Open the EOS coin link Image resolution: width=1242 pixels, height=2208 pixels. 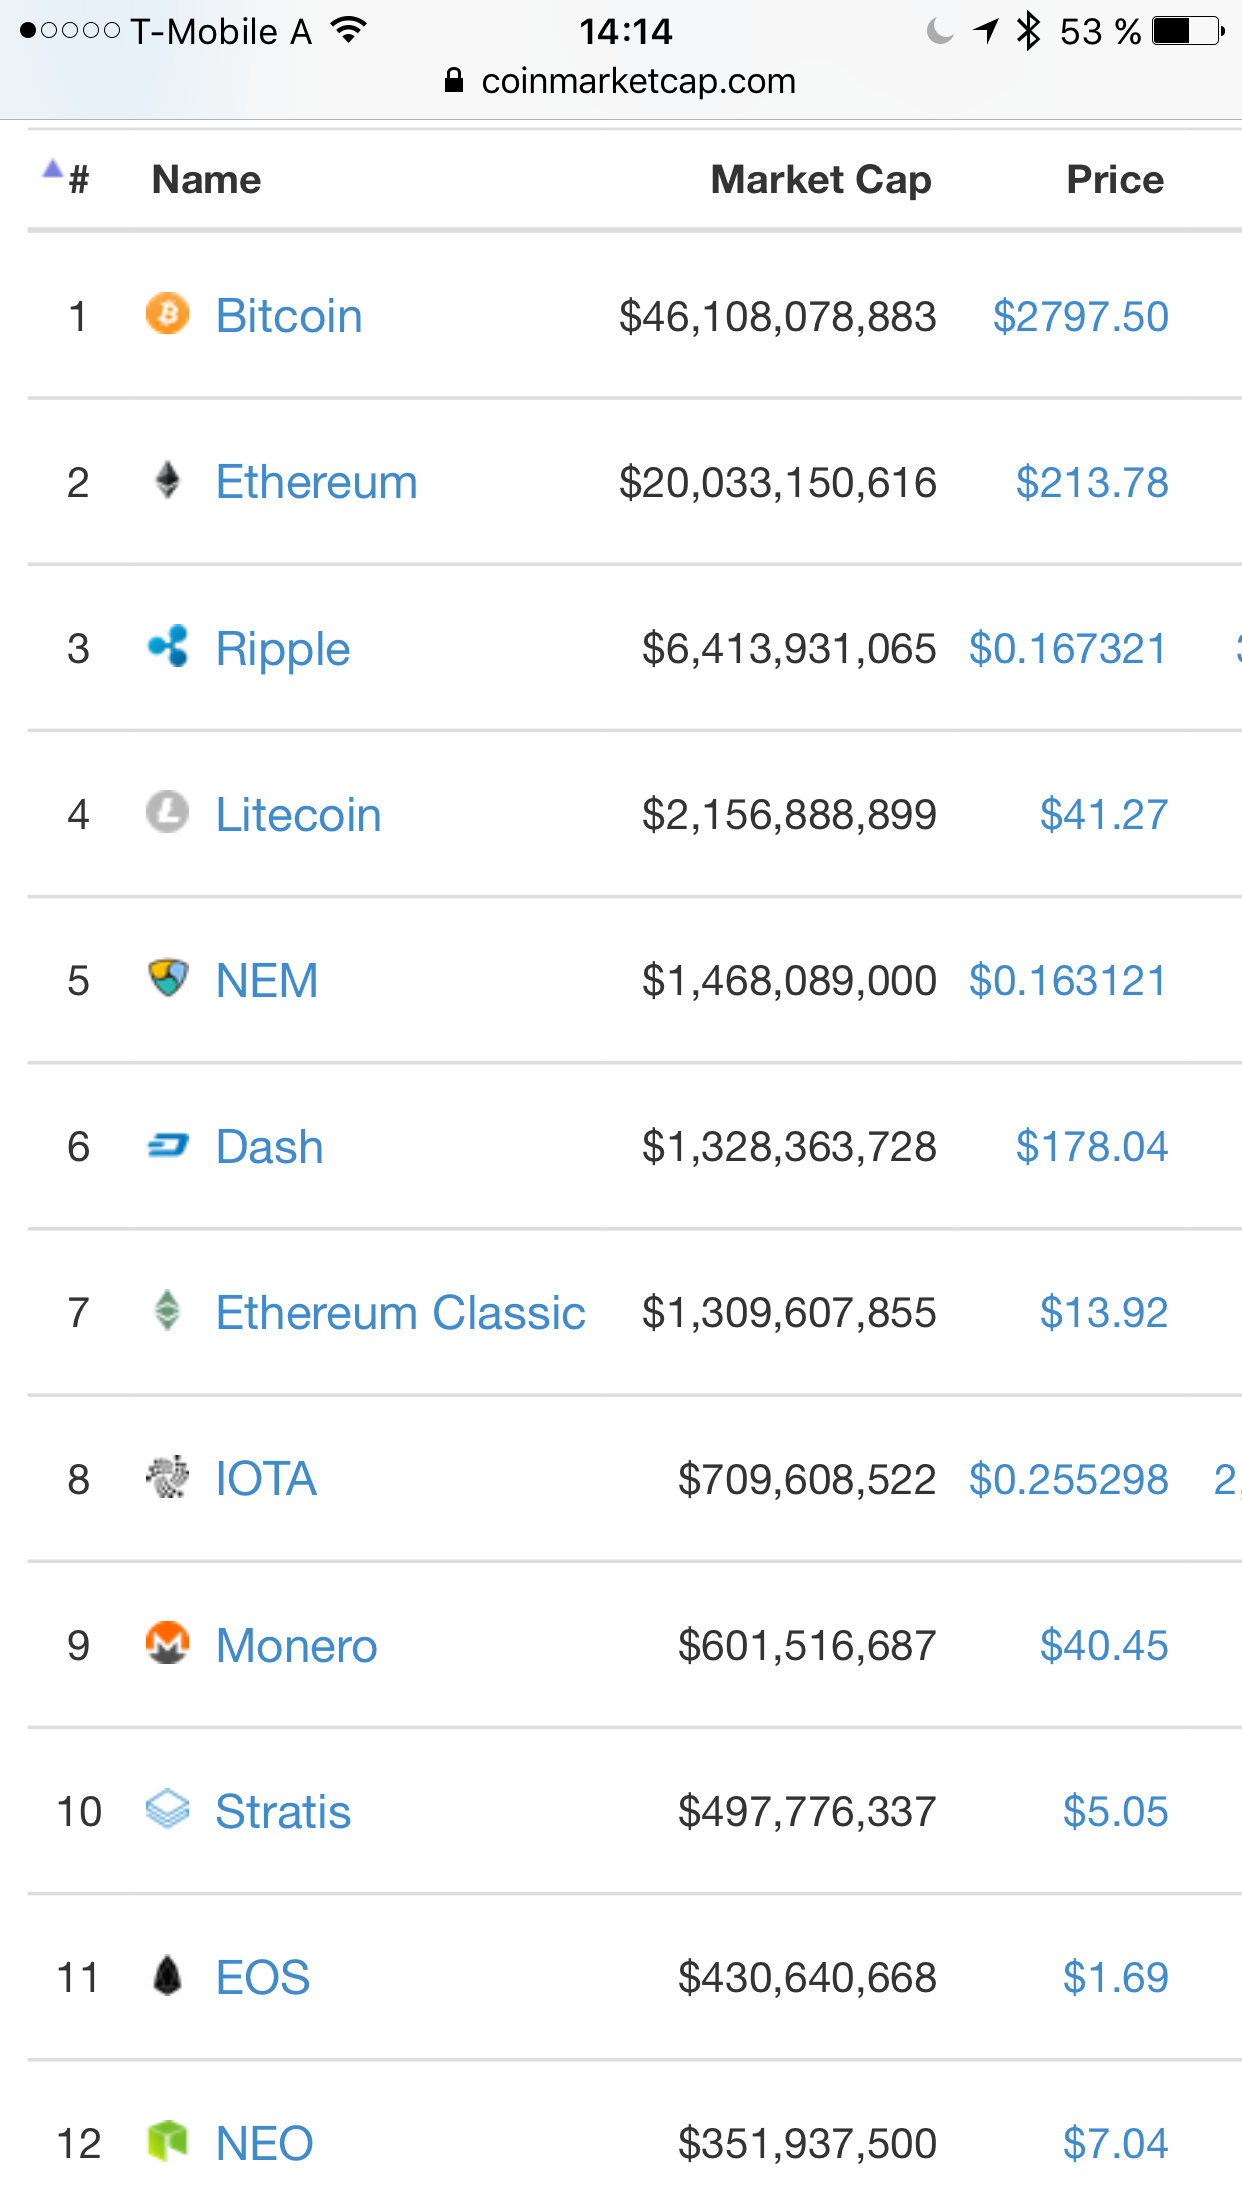pos(263,1977)
